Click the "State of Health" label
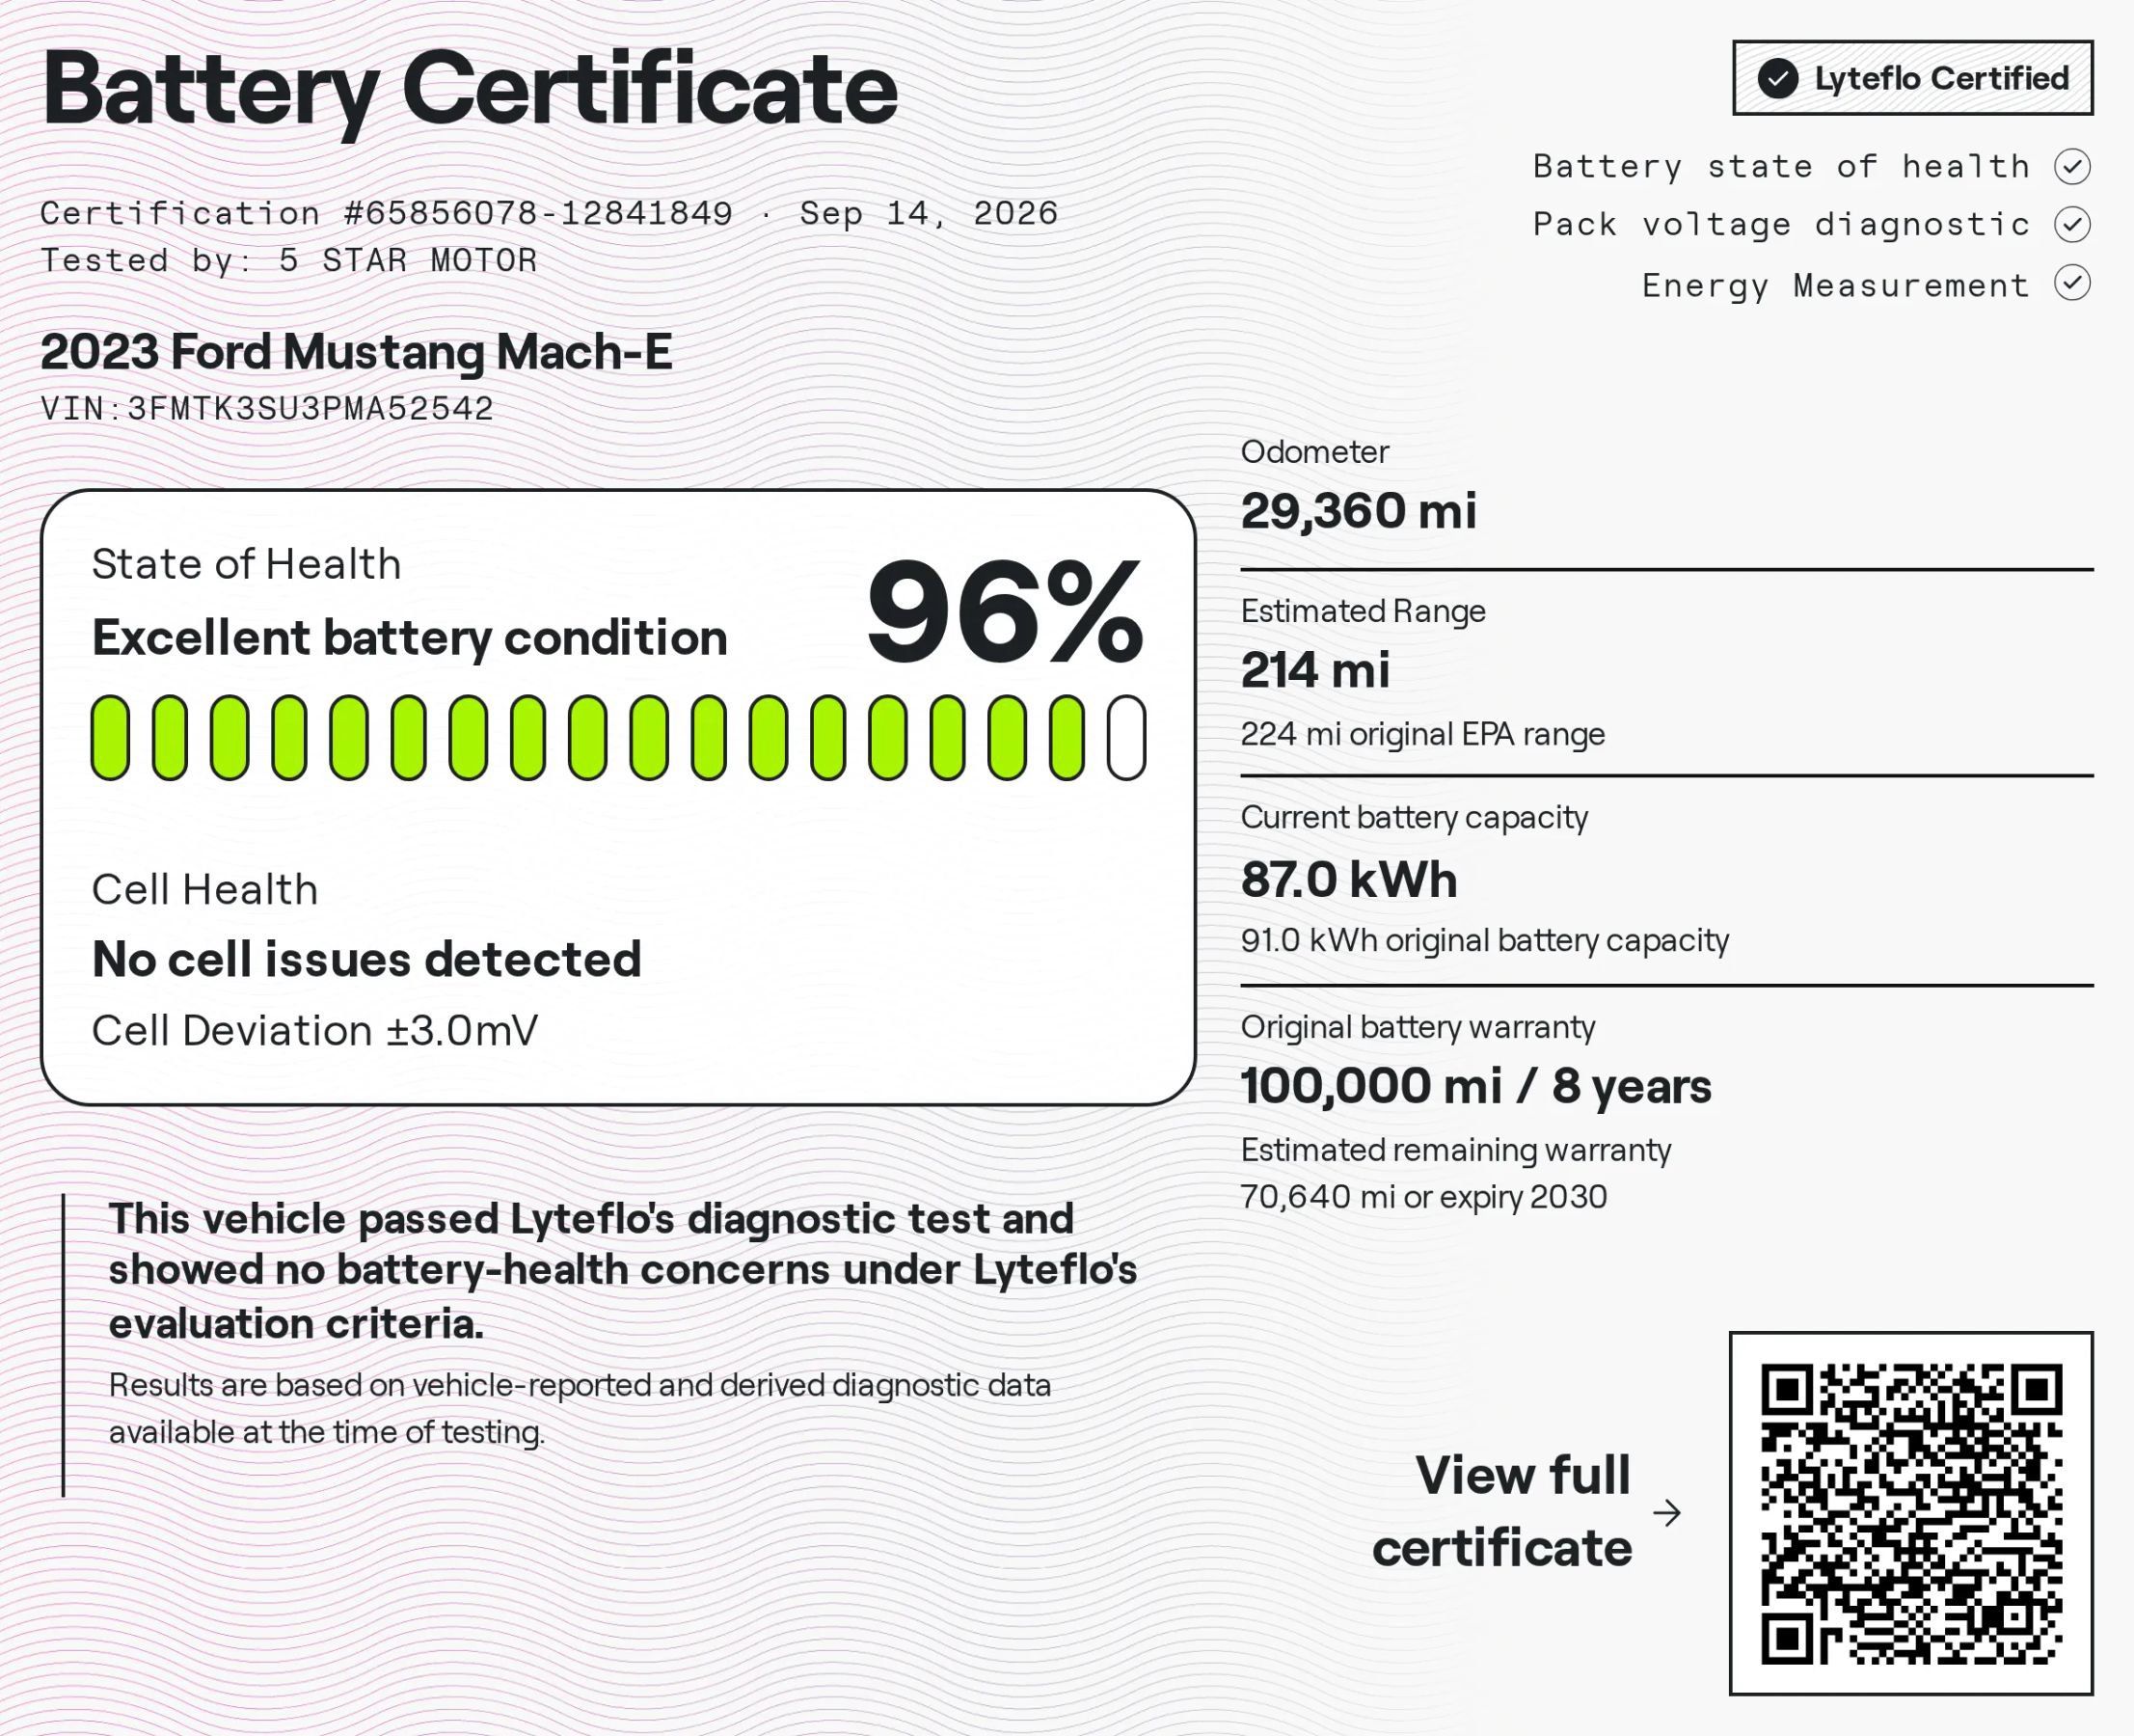Viewport: 2134px width, 1736px height. coord(246,564)
